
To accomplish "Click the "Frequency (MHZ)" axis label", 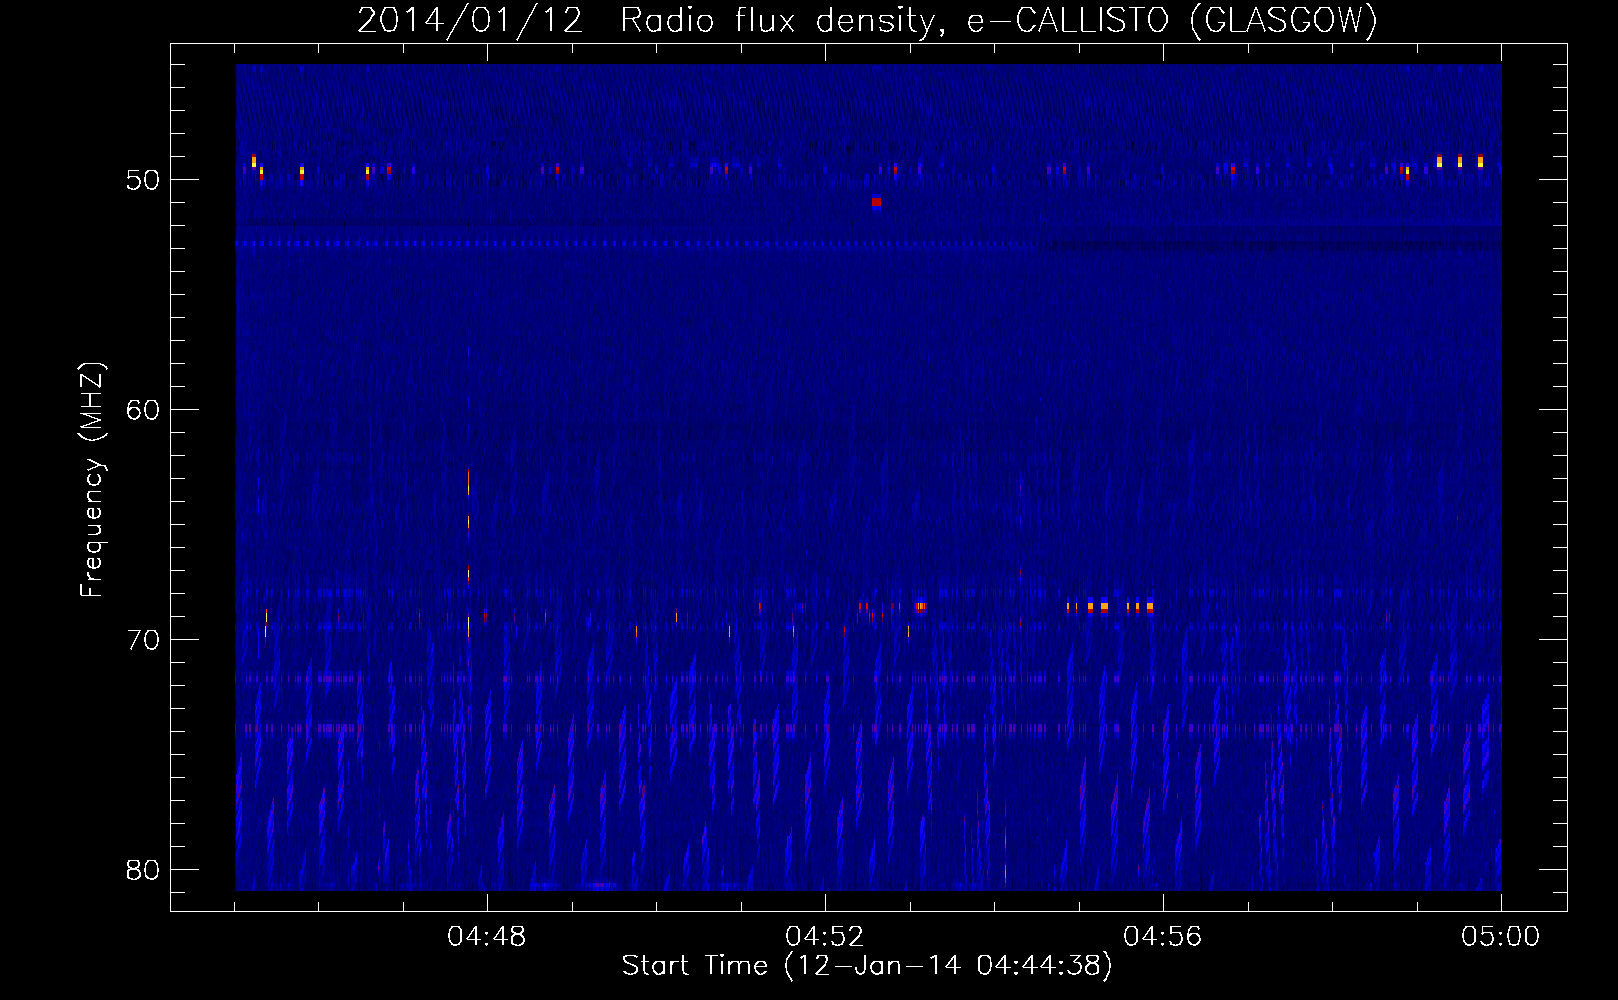I will point(91,480).
